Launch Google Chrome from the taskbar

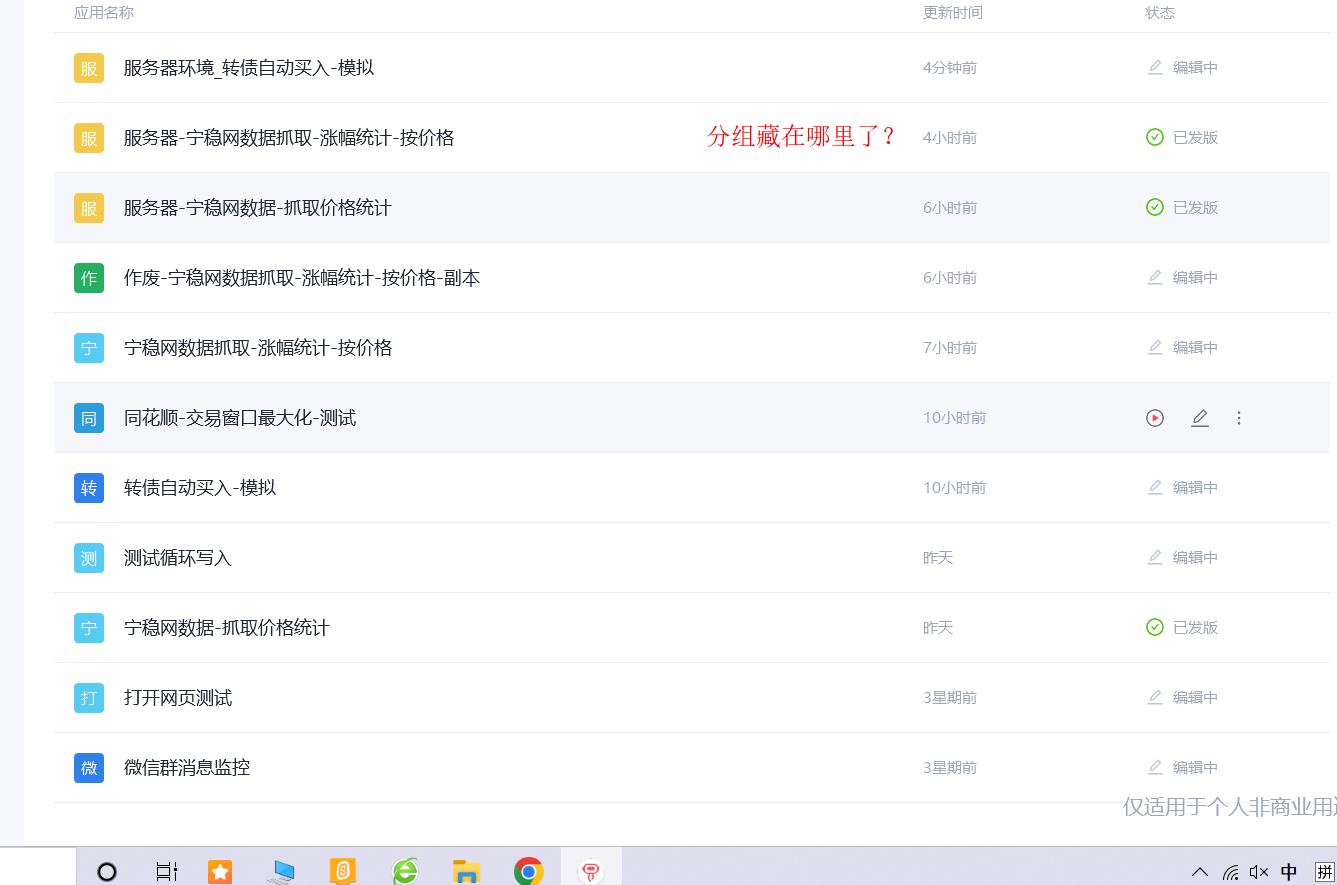point(529,872)
